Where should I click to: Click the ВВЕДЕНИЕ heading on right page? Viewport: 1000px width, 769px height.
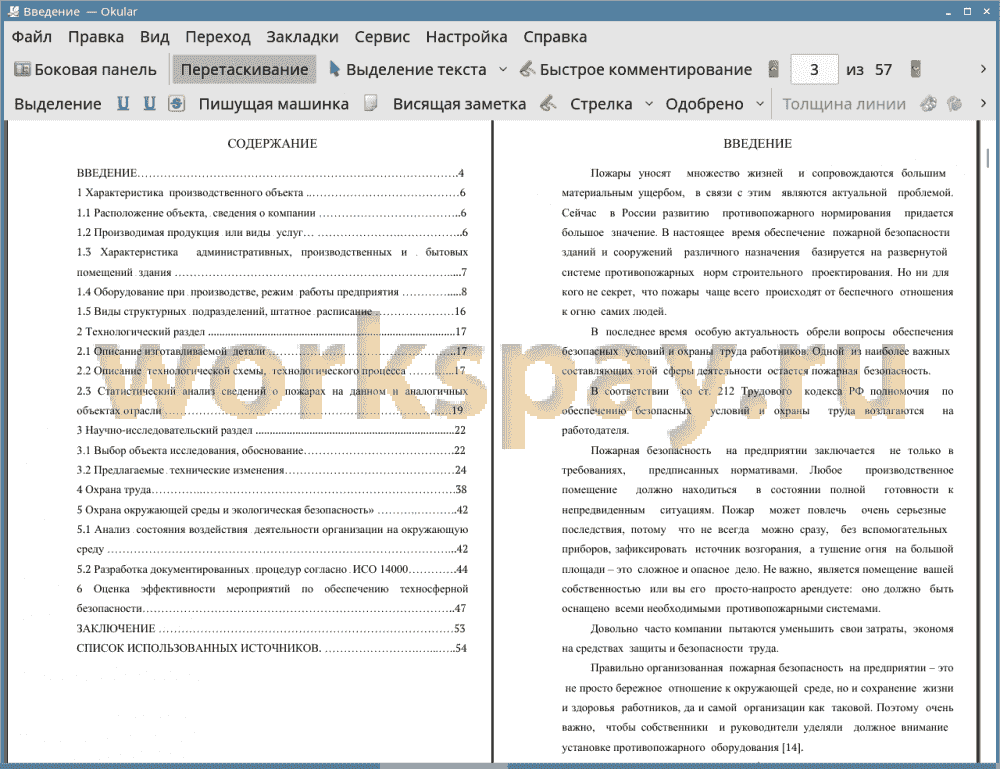pos(758,143)
